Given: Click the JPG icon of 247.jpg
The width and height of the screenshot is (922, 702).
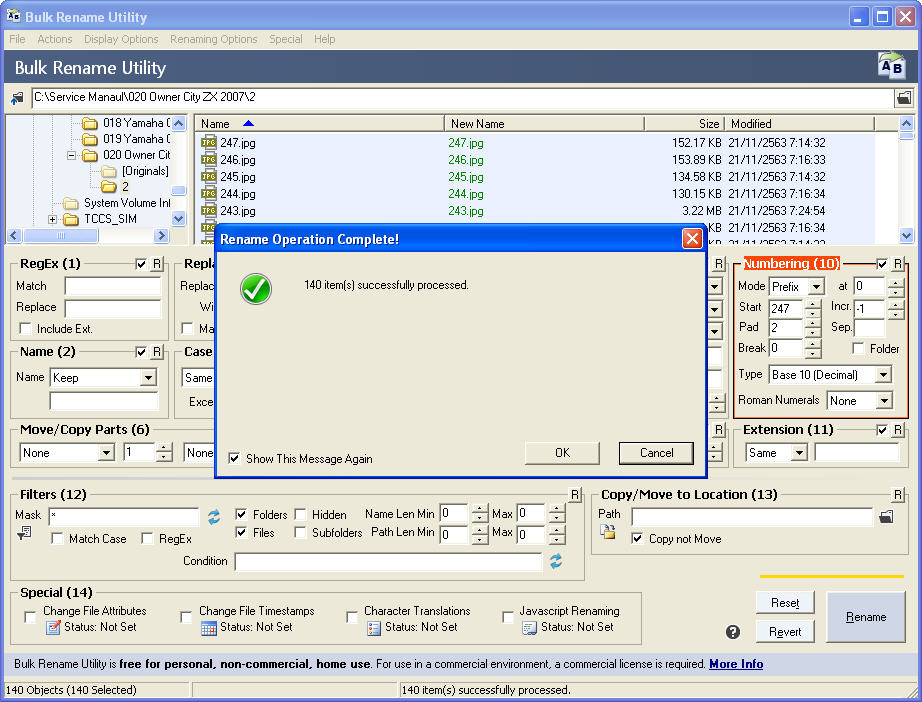Looking at the screenshot, I should pyautogui.click(x=209, y=142).
